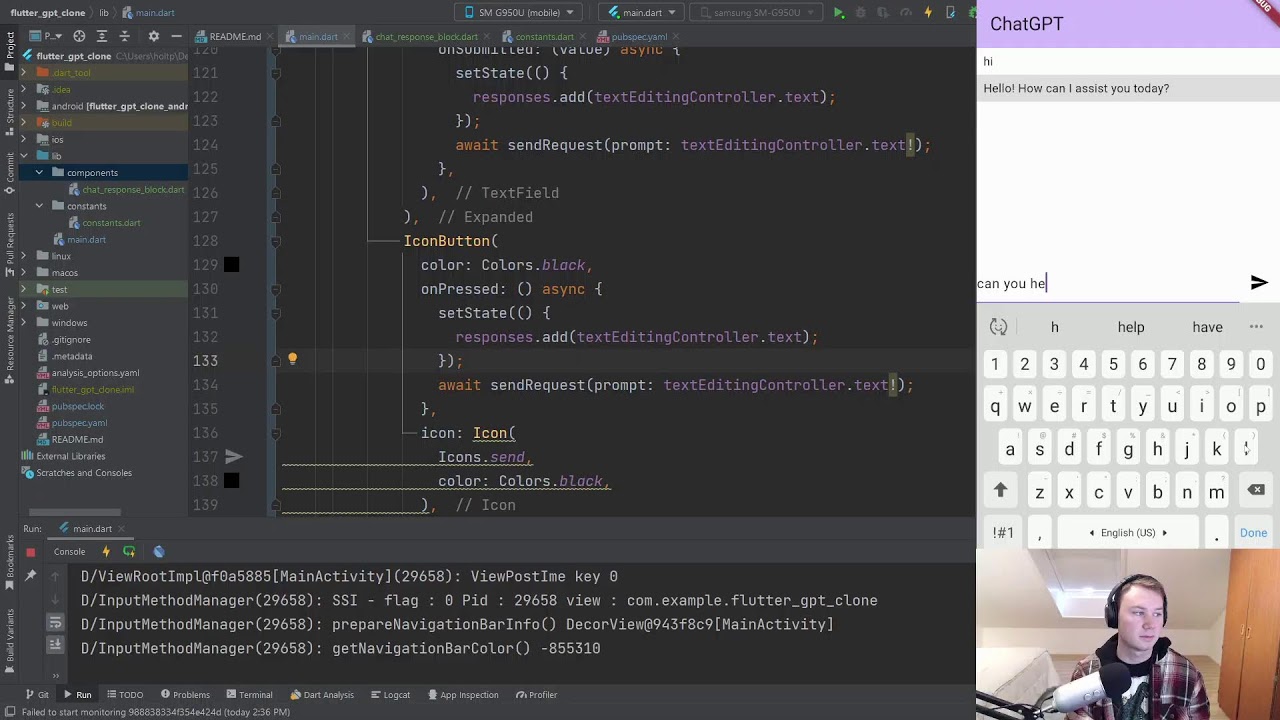Screen dimensions: 1280x720
Task: Expand the windows folder
Action: (24, 323)
